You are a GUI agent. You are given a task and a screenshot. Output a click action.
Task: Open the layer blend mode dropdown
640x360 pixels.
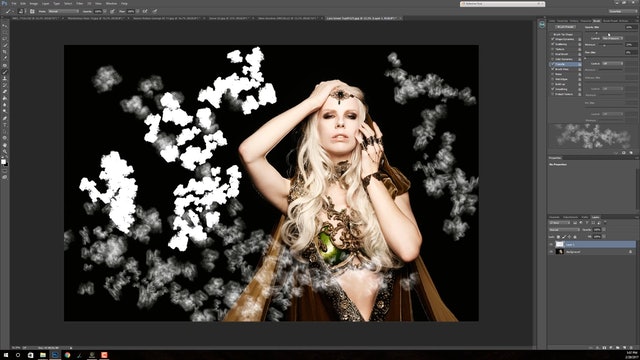coord(564,230)
